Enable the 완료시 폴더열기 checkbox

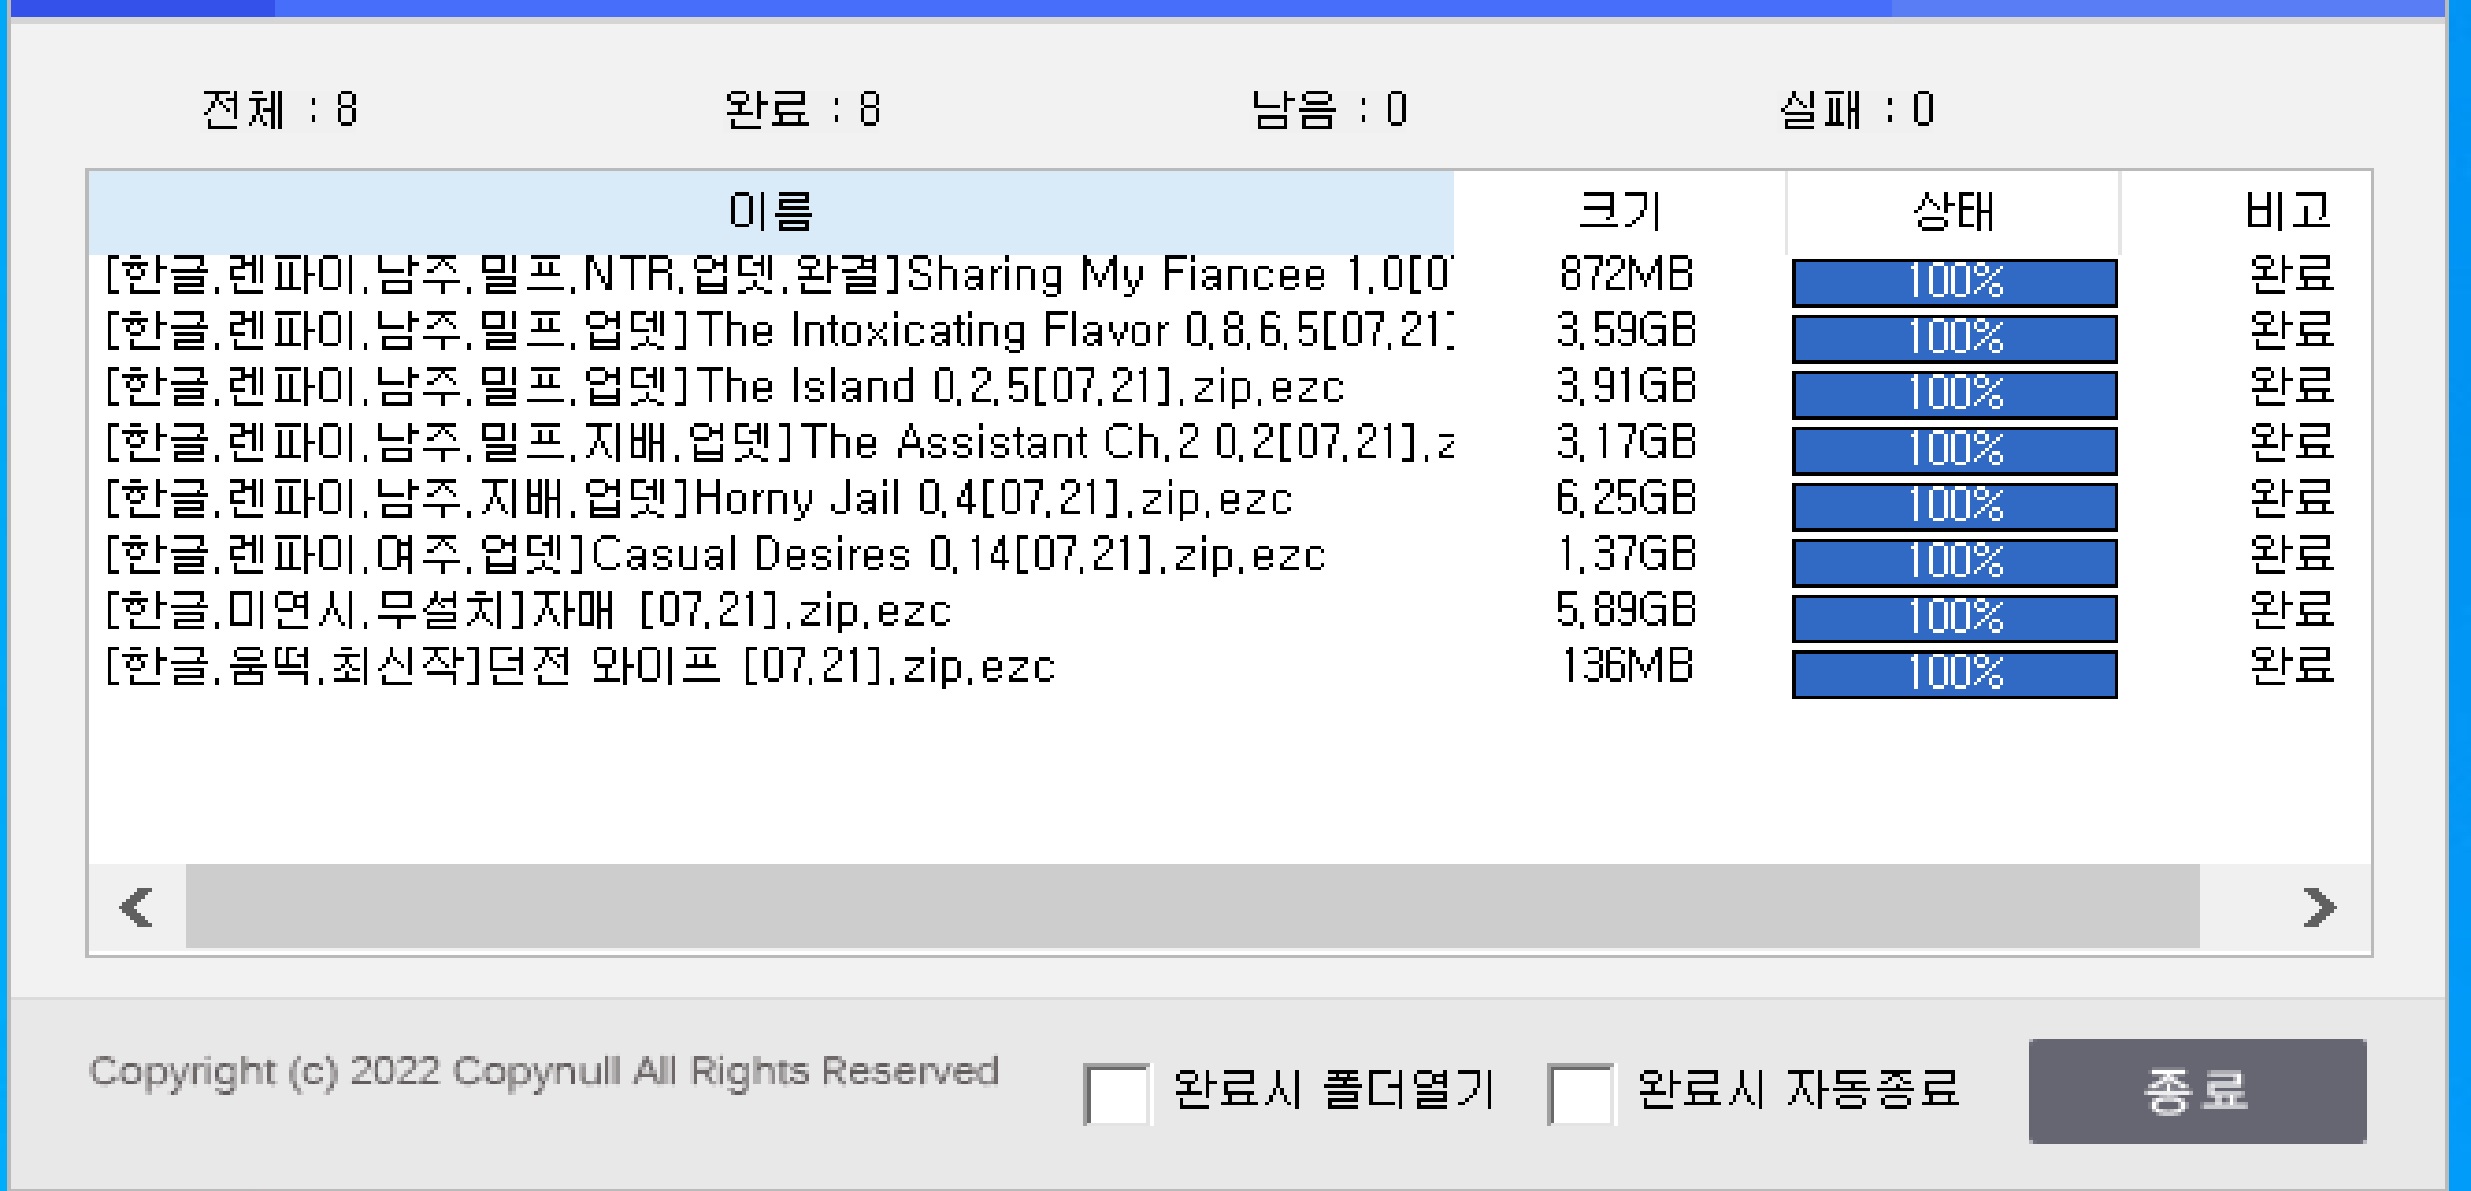coord(1116,1094)
